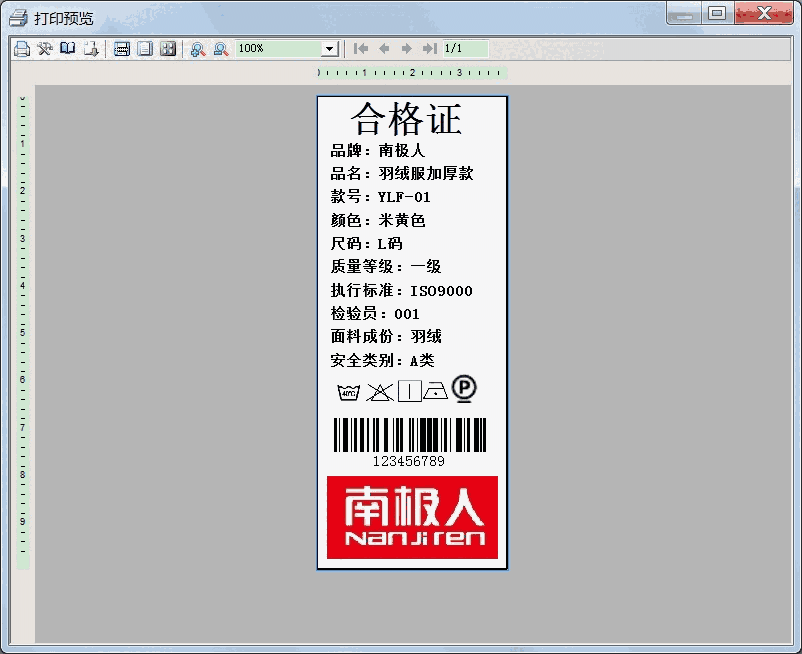Jump to first page with the arrow icon
802x654 pixels.
(x=360, y=48)
